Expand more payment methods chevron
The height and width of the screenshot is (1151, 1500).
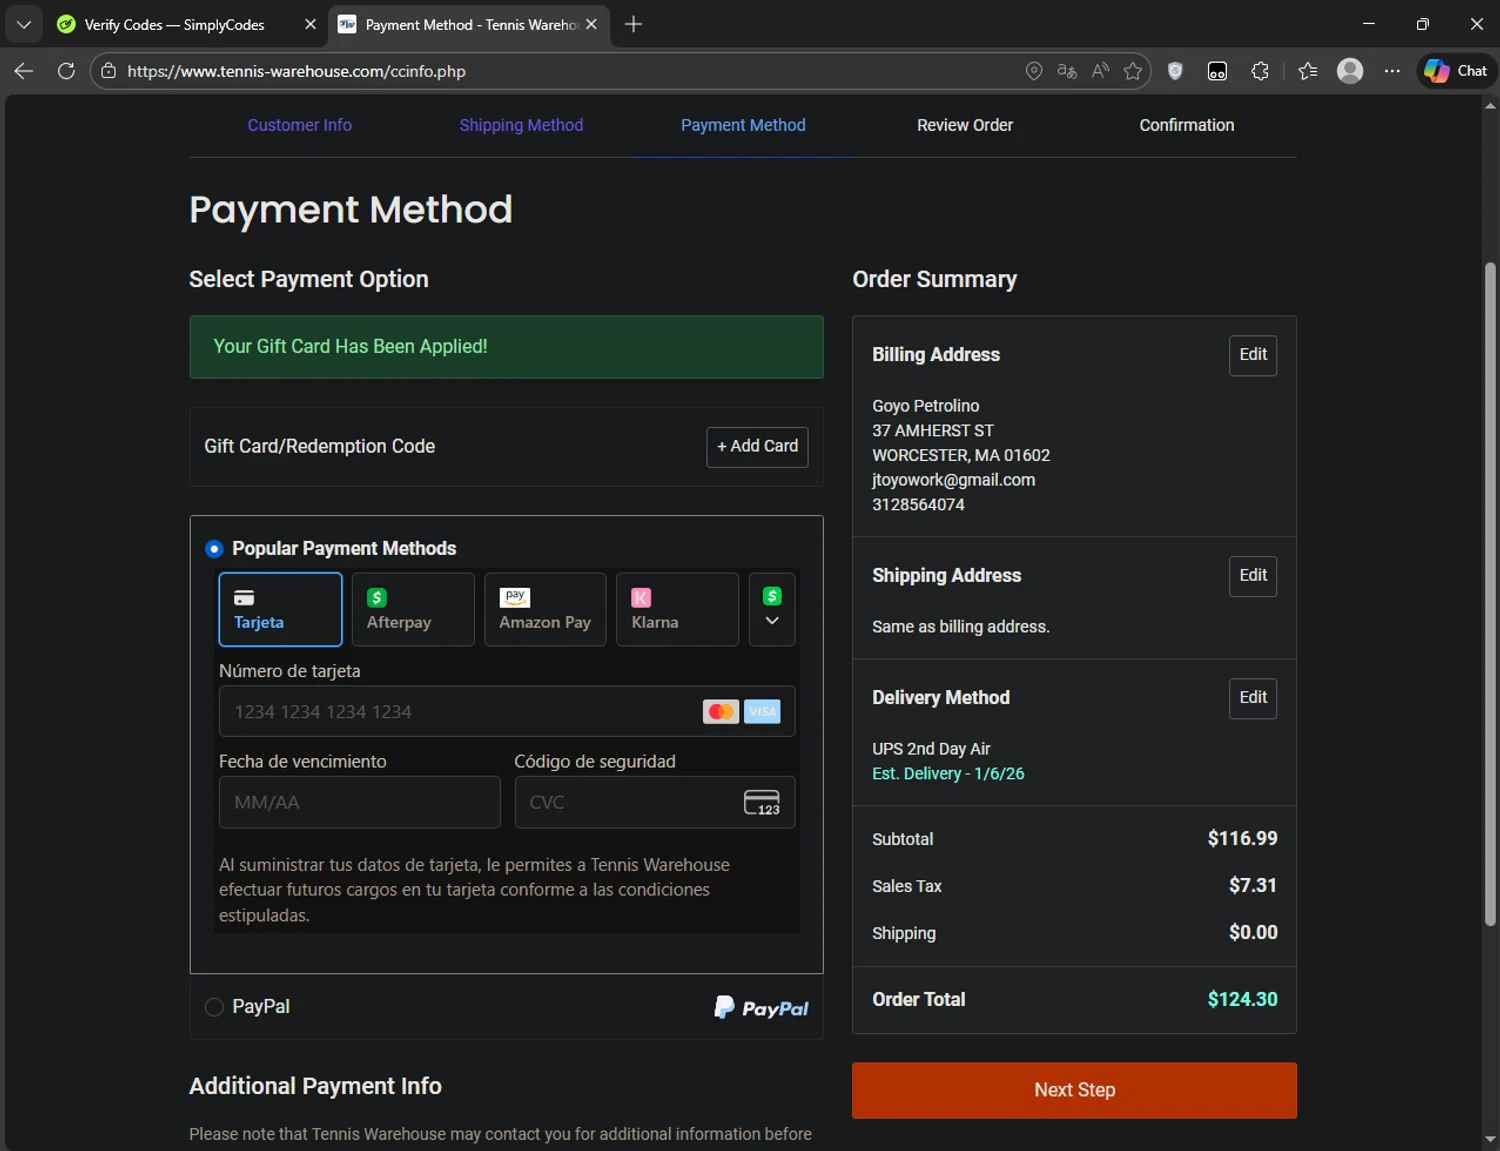tap(772, 610)
